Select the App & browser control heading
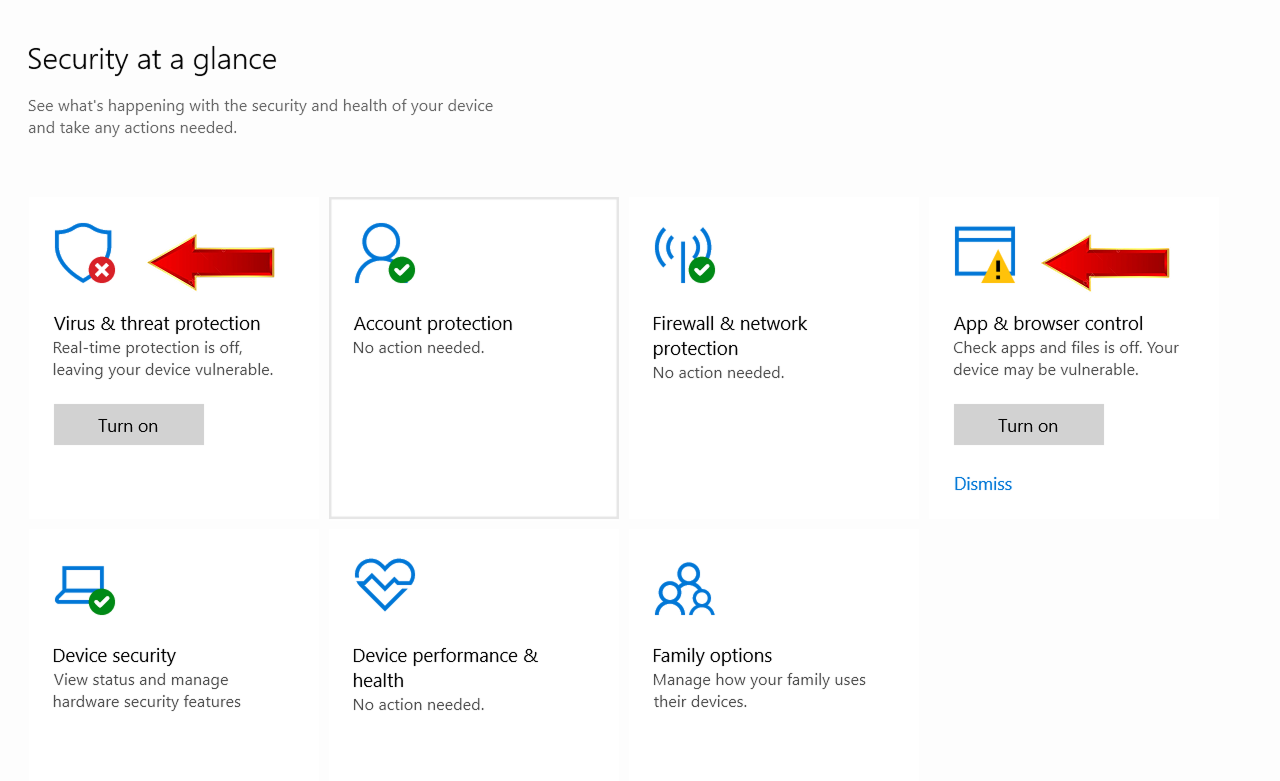The width and height of the screenshot is (1280, 781). (1048, 324)
